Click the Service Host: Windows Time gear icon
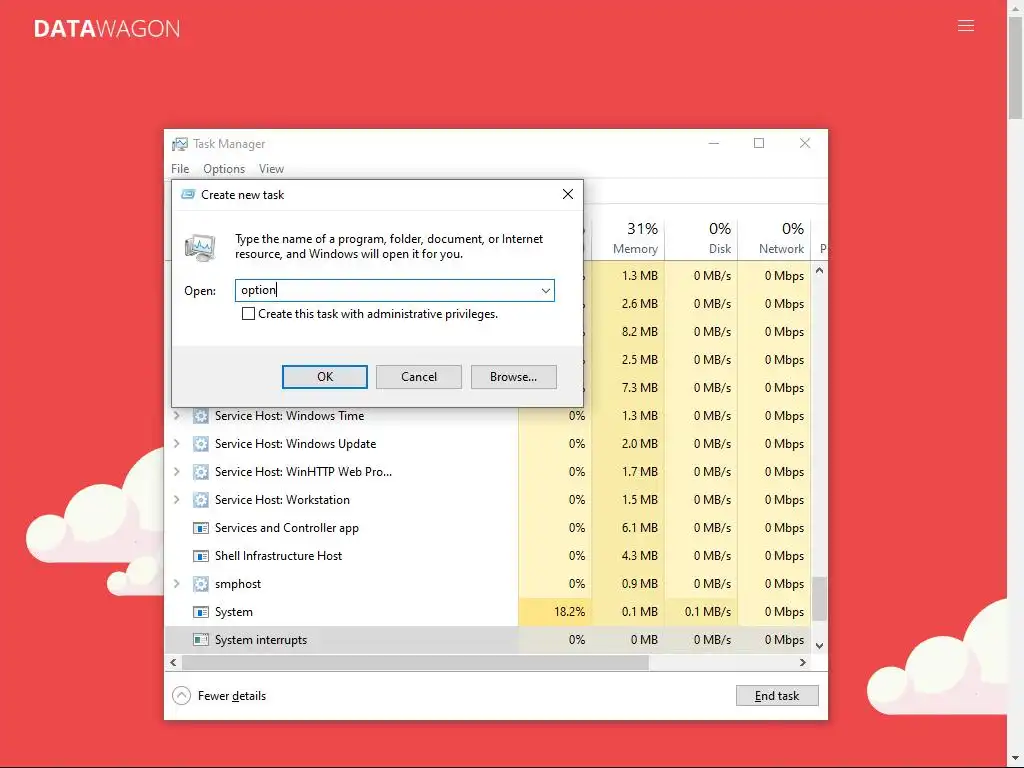Image resolution: width=1024 pixels, height=768 pixels. click(x=200, y=416)
